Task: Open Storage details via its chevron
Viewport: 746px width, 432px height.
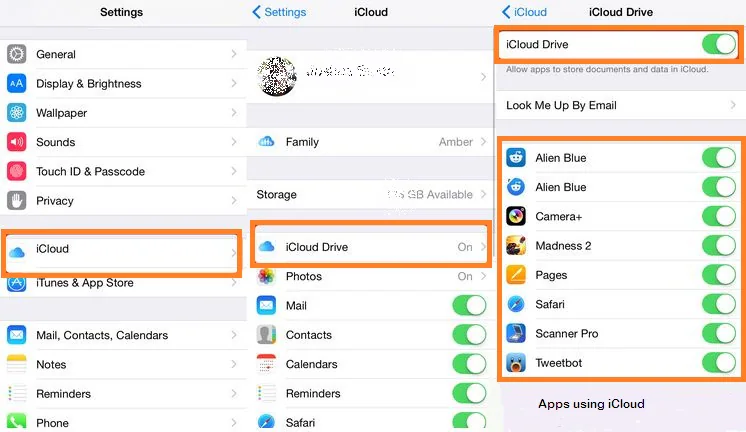Action: click(x=483, y=194)
